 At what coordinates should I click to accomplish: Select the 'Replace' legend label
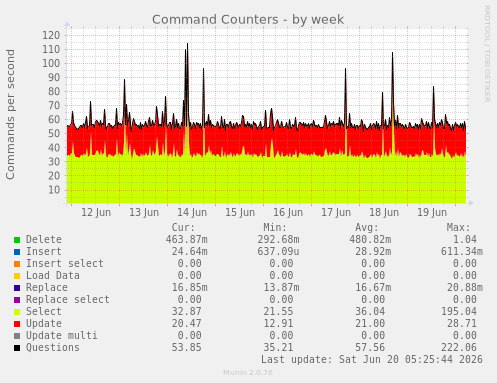point(47,287)
